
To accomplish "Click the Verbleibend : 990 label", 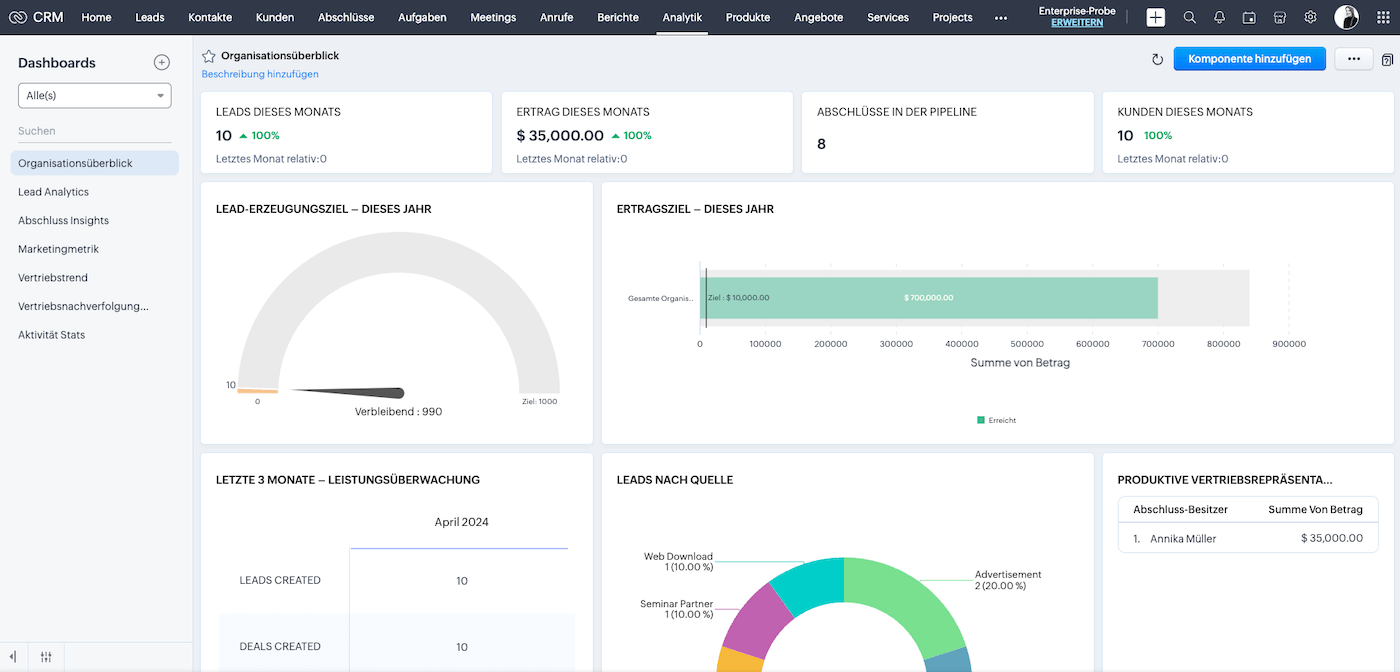I will pos(398,412).
